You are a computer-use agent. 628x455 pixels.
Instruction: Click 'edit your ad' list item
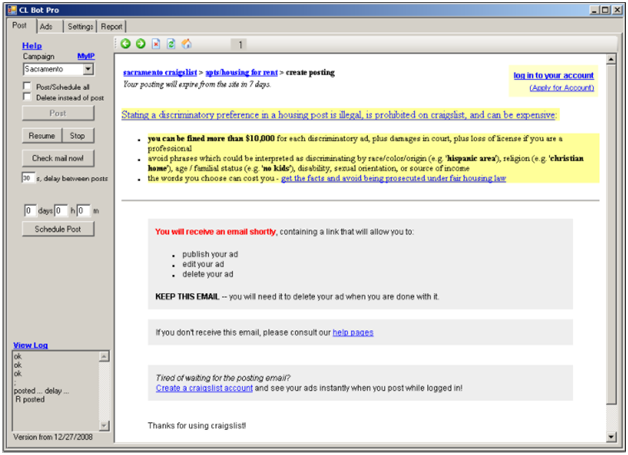[x=203, y=264]
